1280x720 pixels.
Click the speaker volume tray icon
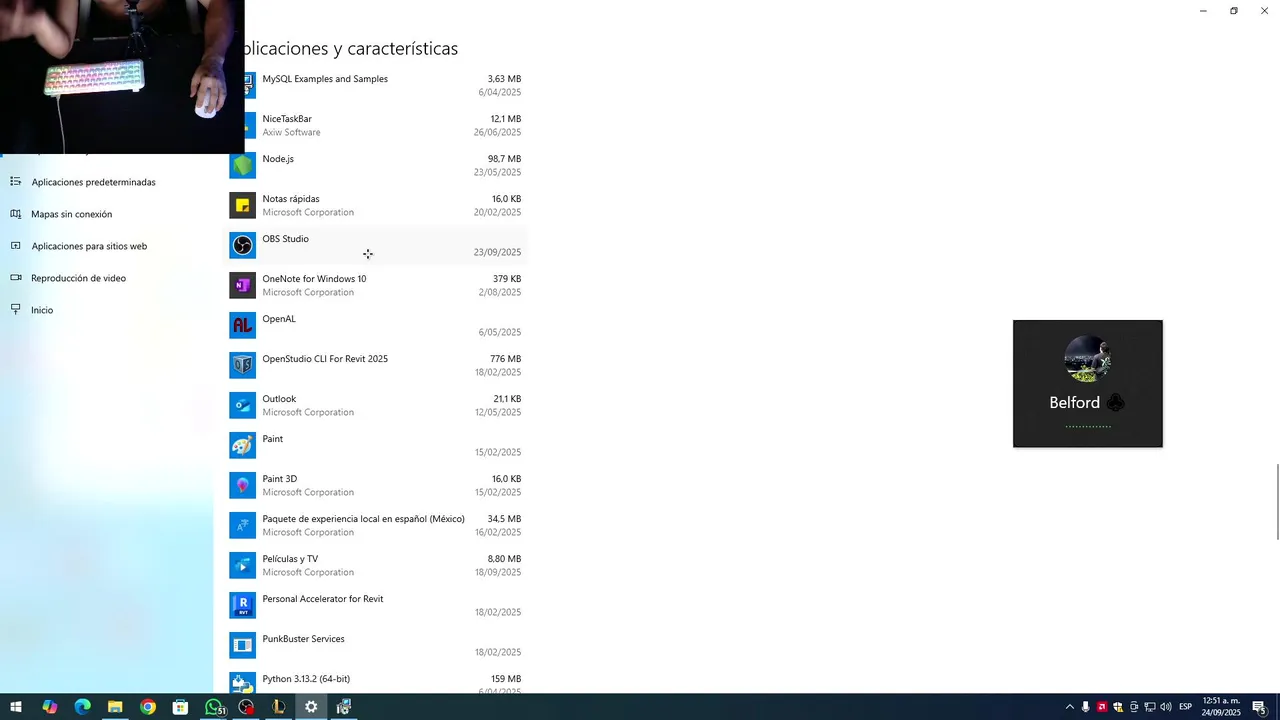pyautogui.click(x=1166, y=707)
